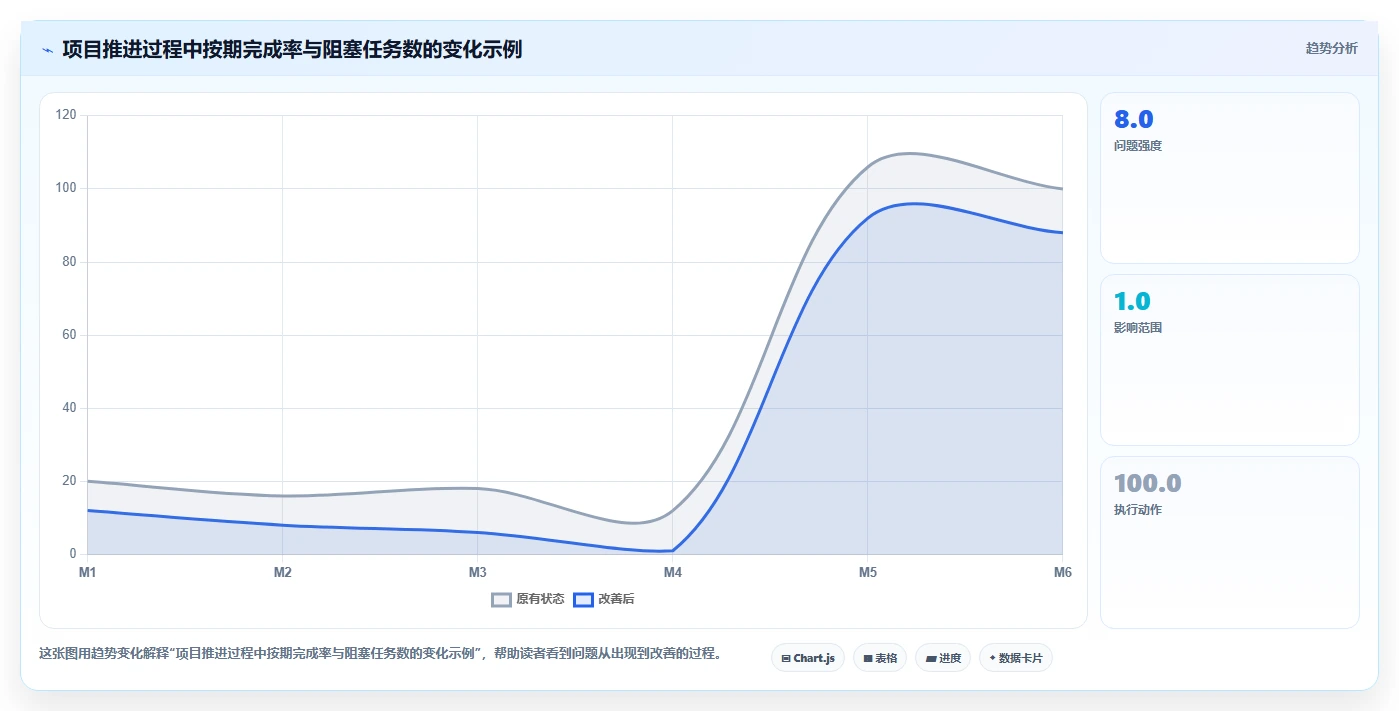Click the M4 axis label
Screen dimensions: 1399x711
[x=673, y=573]
